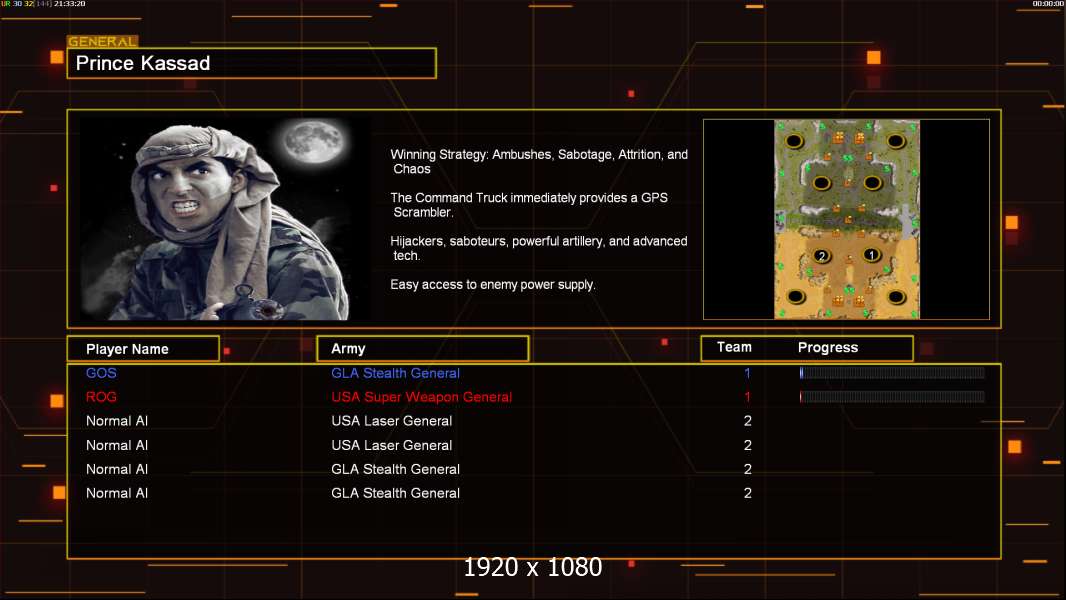Click the red player name ROG
The image size is (1066, 600).
101,397
